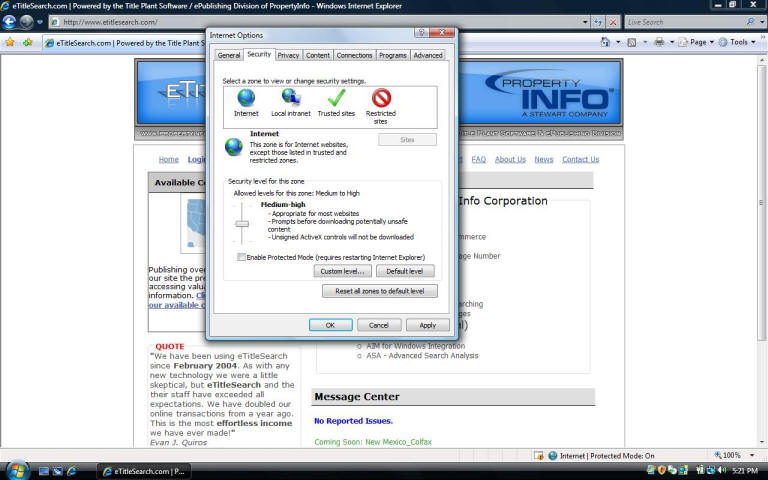Open the Feeds dropdown arrow
The width and height of the screenshot is (768, 480).
click(x=645, y=43)
